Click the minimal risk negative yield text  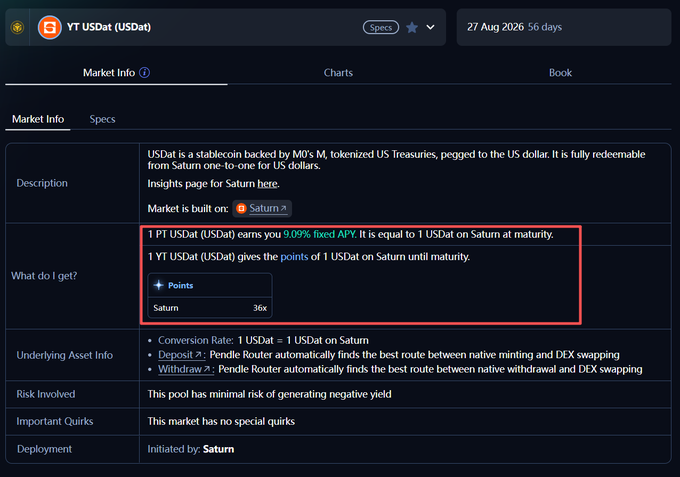coord(269,394)
